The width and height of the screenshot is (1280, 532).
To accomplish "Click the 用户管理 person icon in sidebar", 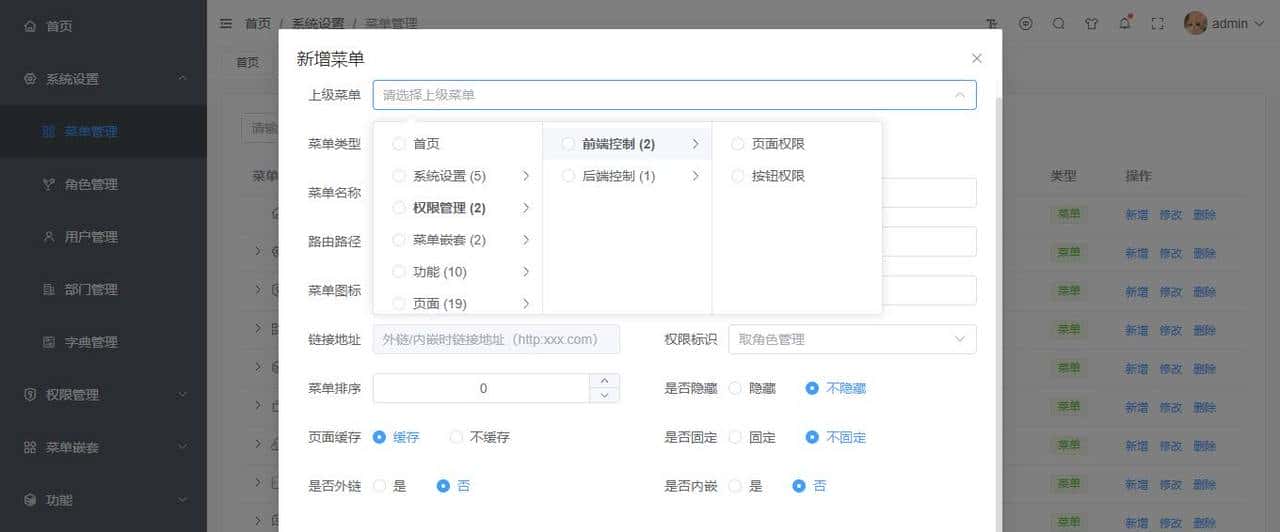I will tap(48, 237).
